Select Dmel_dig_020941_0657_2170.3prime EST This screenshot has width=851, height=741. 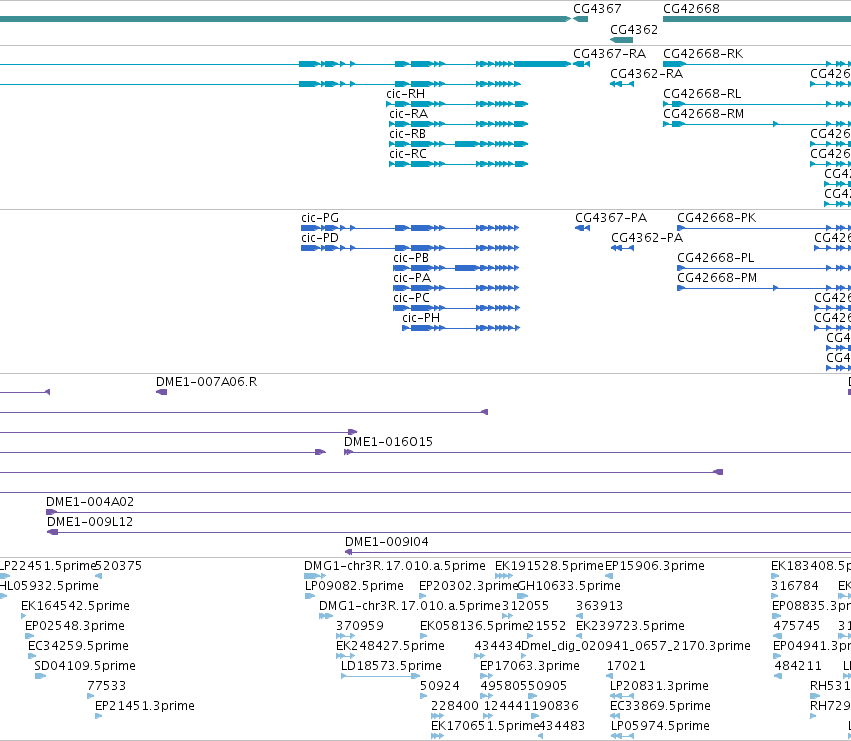524,656
